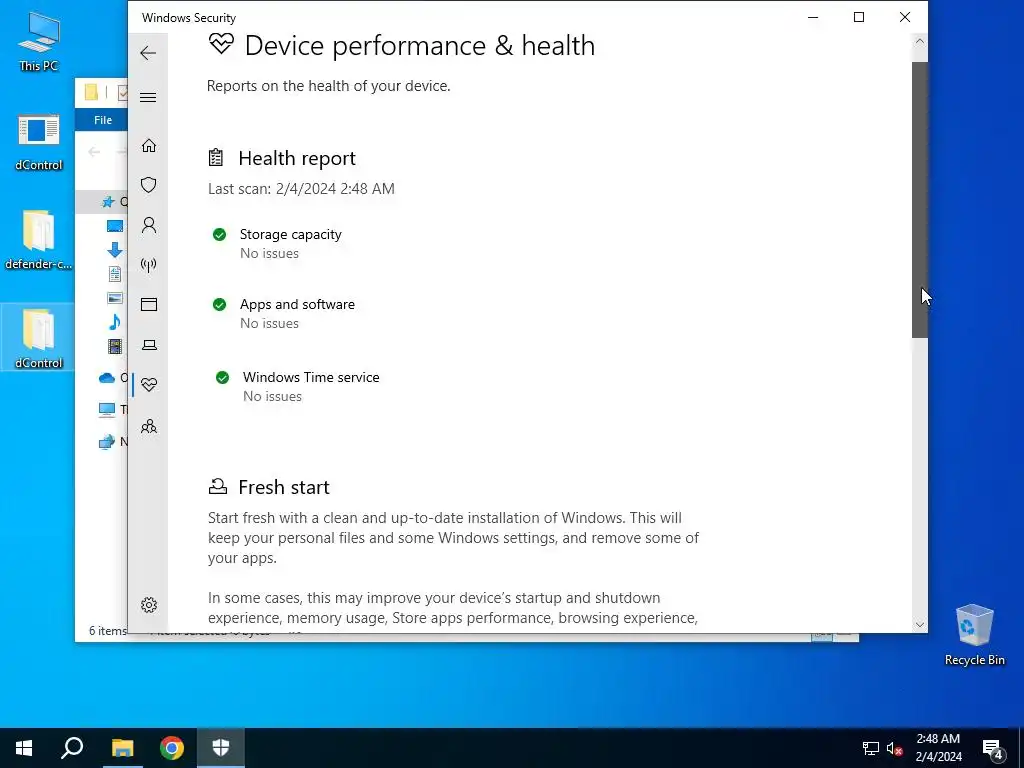The image size is (1024, 768).
Task: Open the clock showing 2:48 AM
Action: (938, 748)
